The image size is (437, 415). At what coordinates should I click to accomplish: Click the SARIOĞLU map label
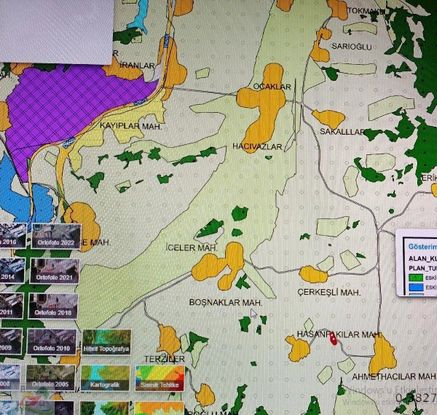pos(351,47)
